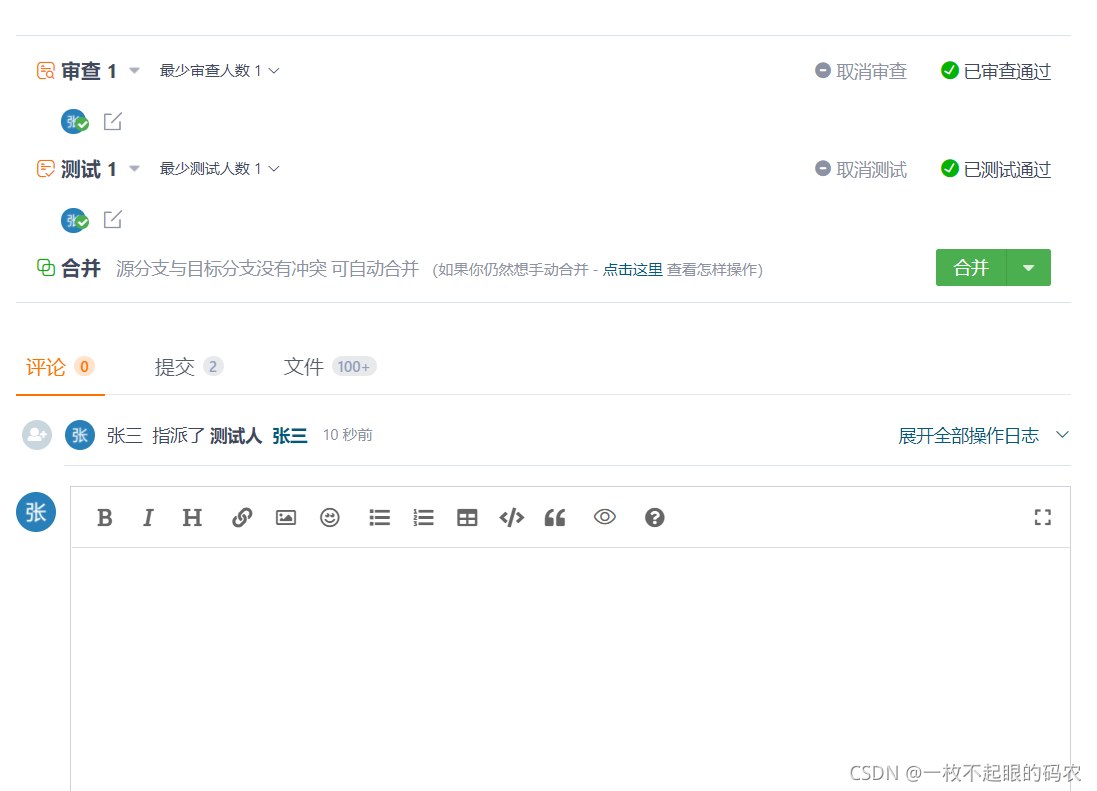This screenshot has width=1097, height=791.
Task: Insert a heading using the H icon
Action: click(192, 517)
